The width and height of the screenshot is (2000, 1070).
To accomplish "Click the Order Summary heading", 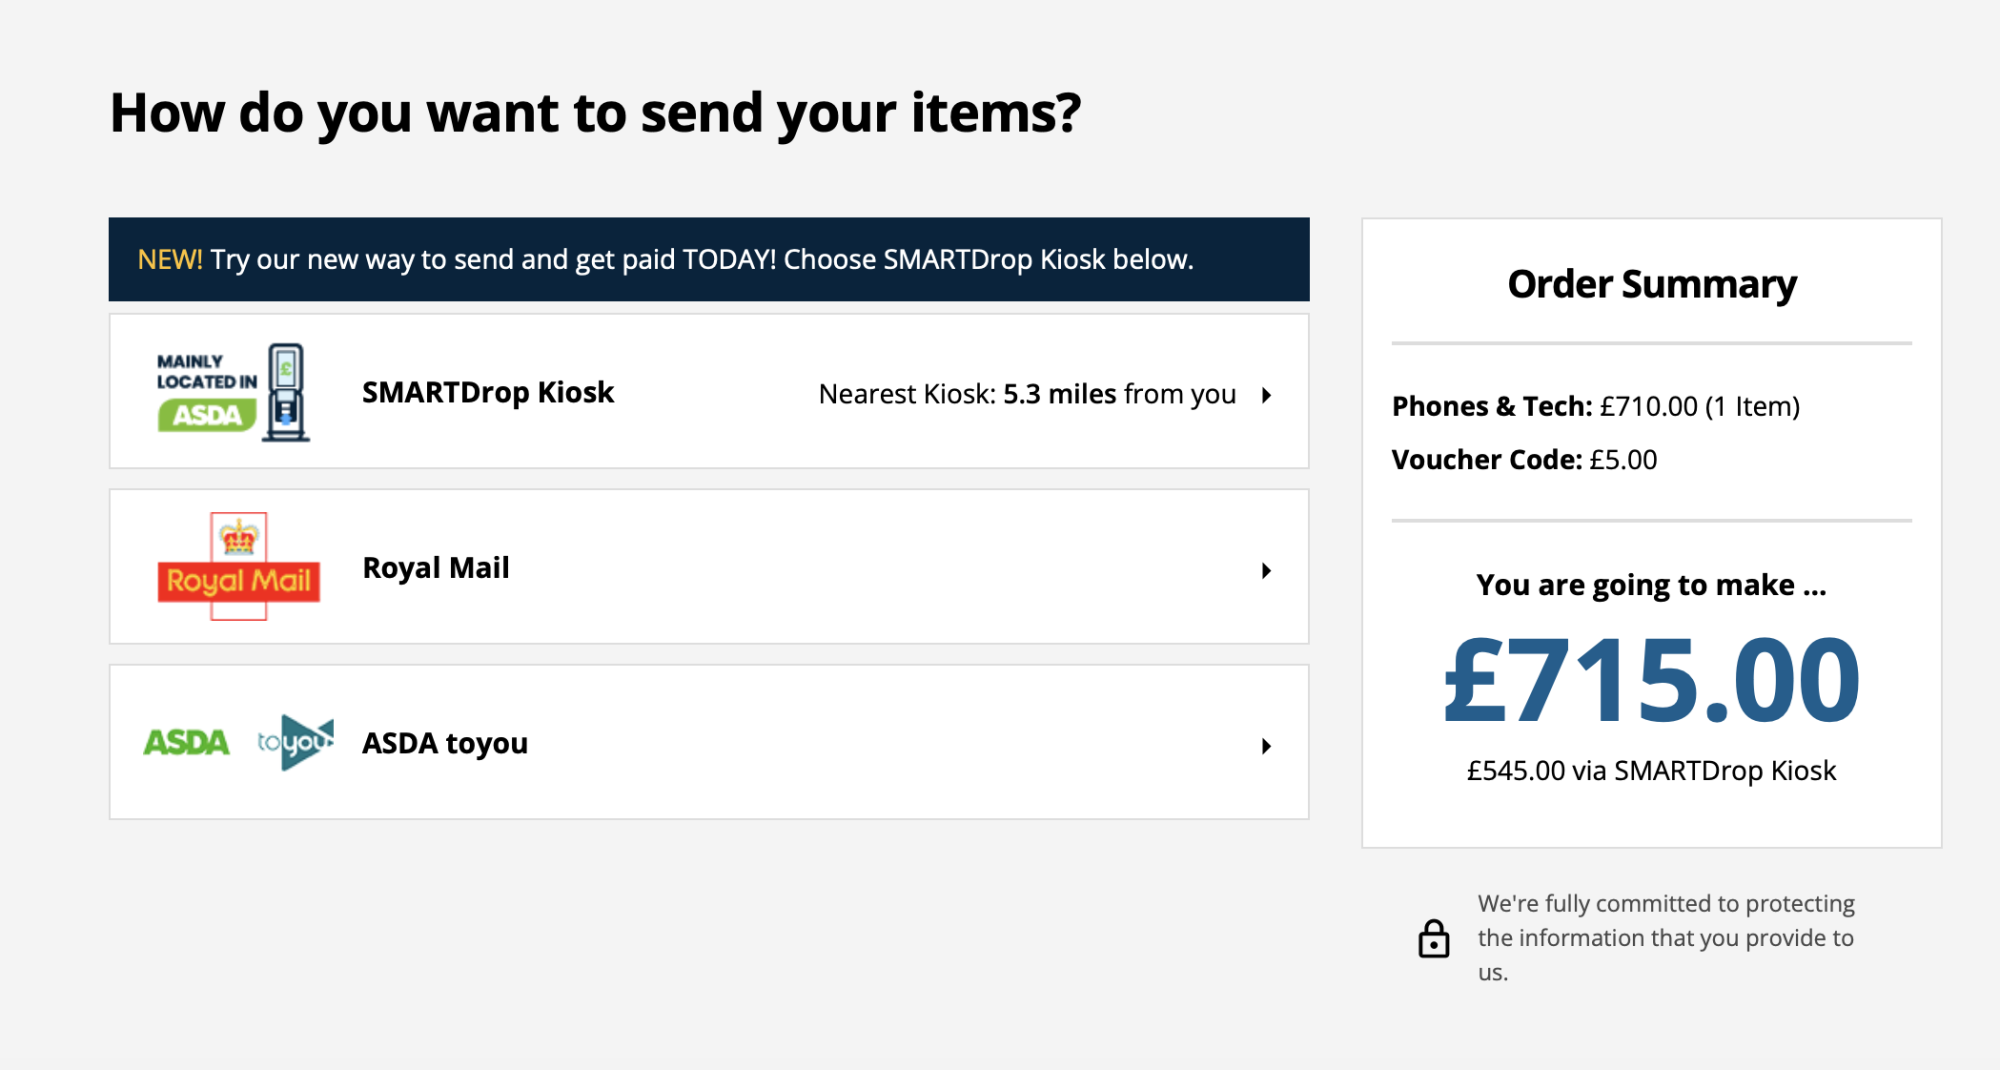I will coord(1652,285).
